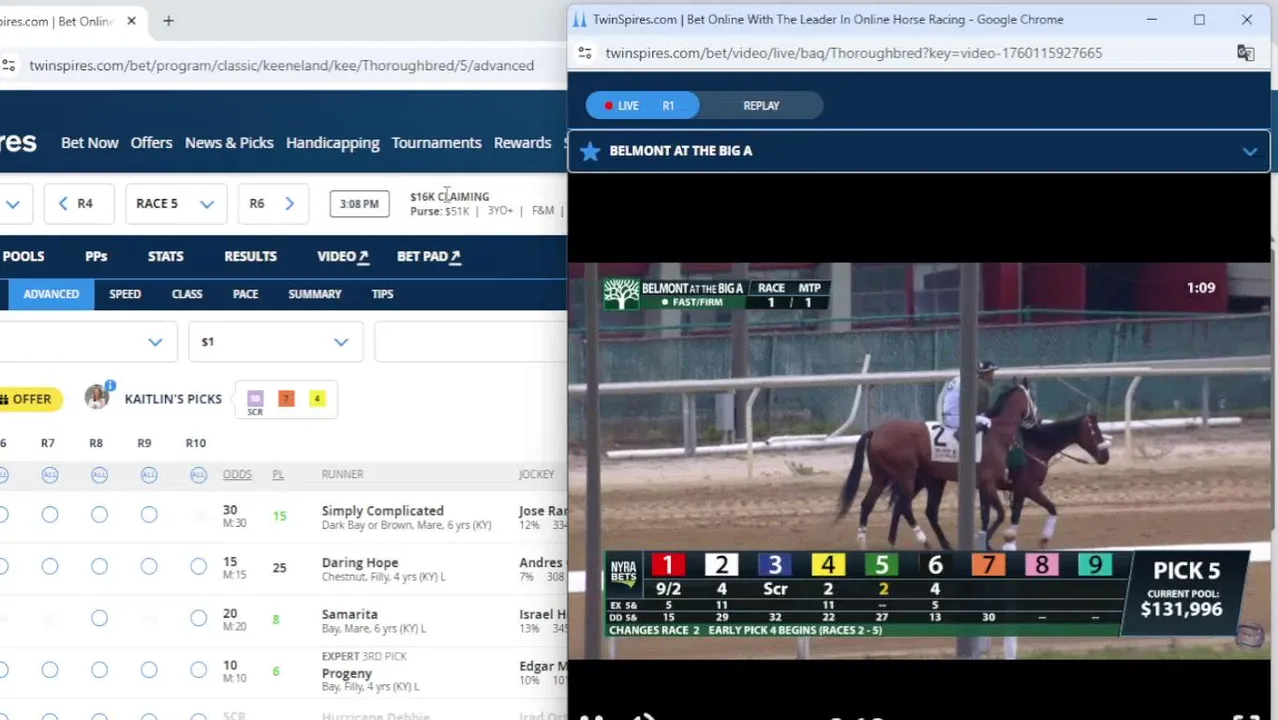Select Simply Complicated in R8 column
Viewport: 1278px width, 720px height.
tap(99, 515)
